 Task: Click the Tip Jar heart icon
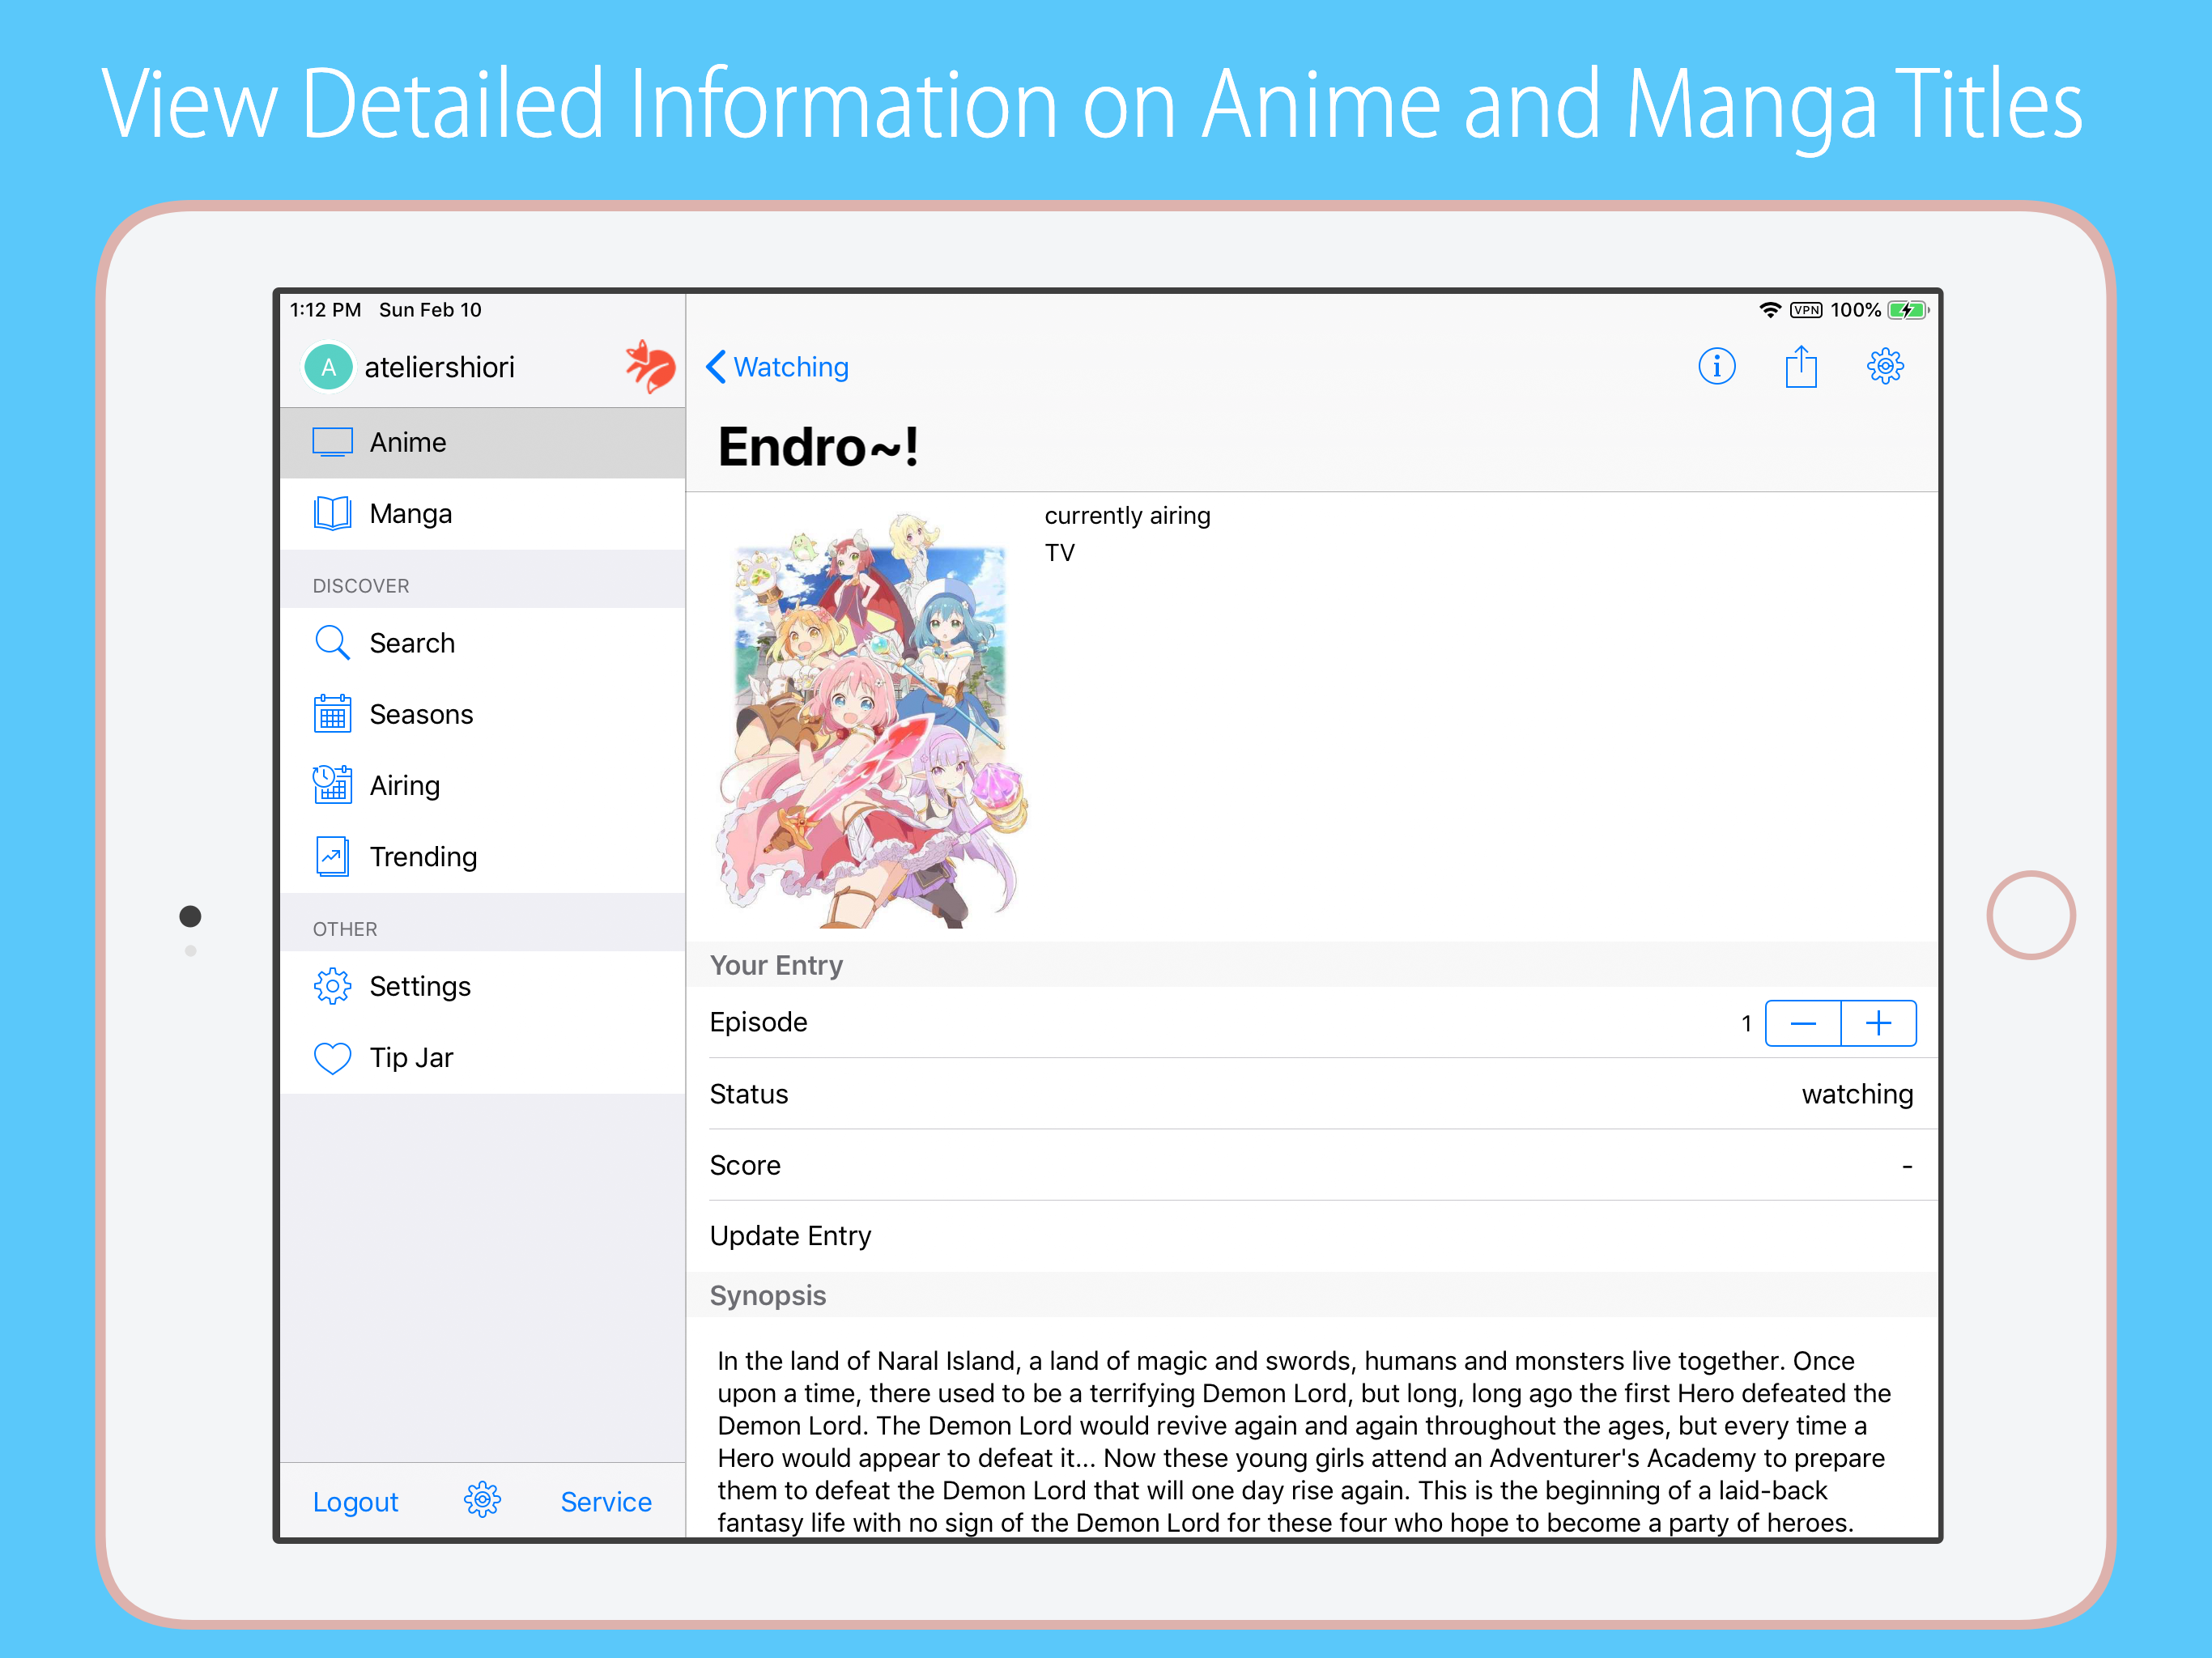(332, 1058)
